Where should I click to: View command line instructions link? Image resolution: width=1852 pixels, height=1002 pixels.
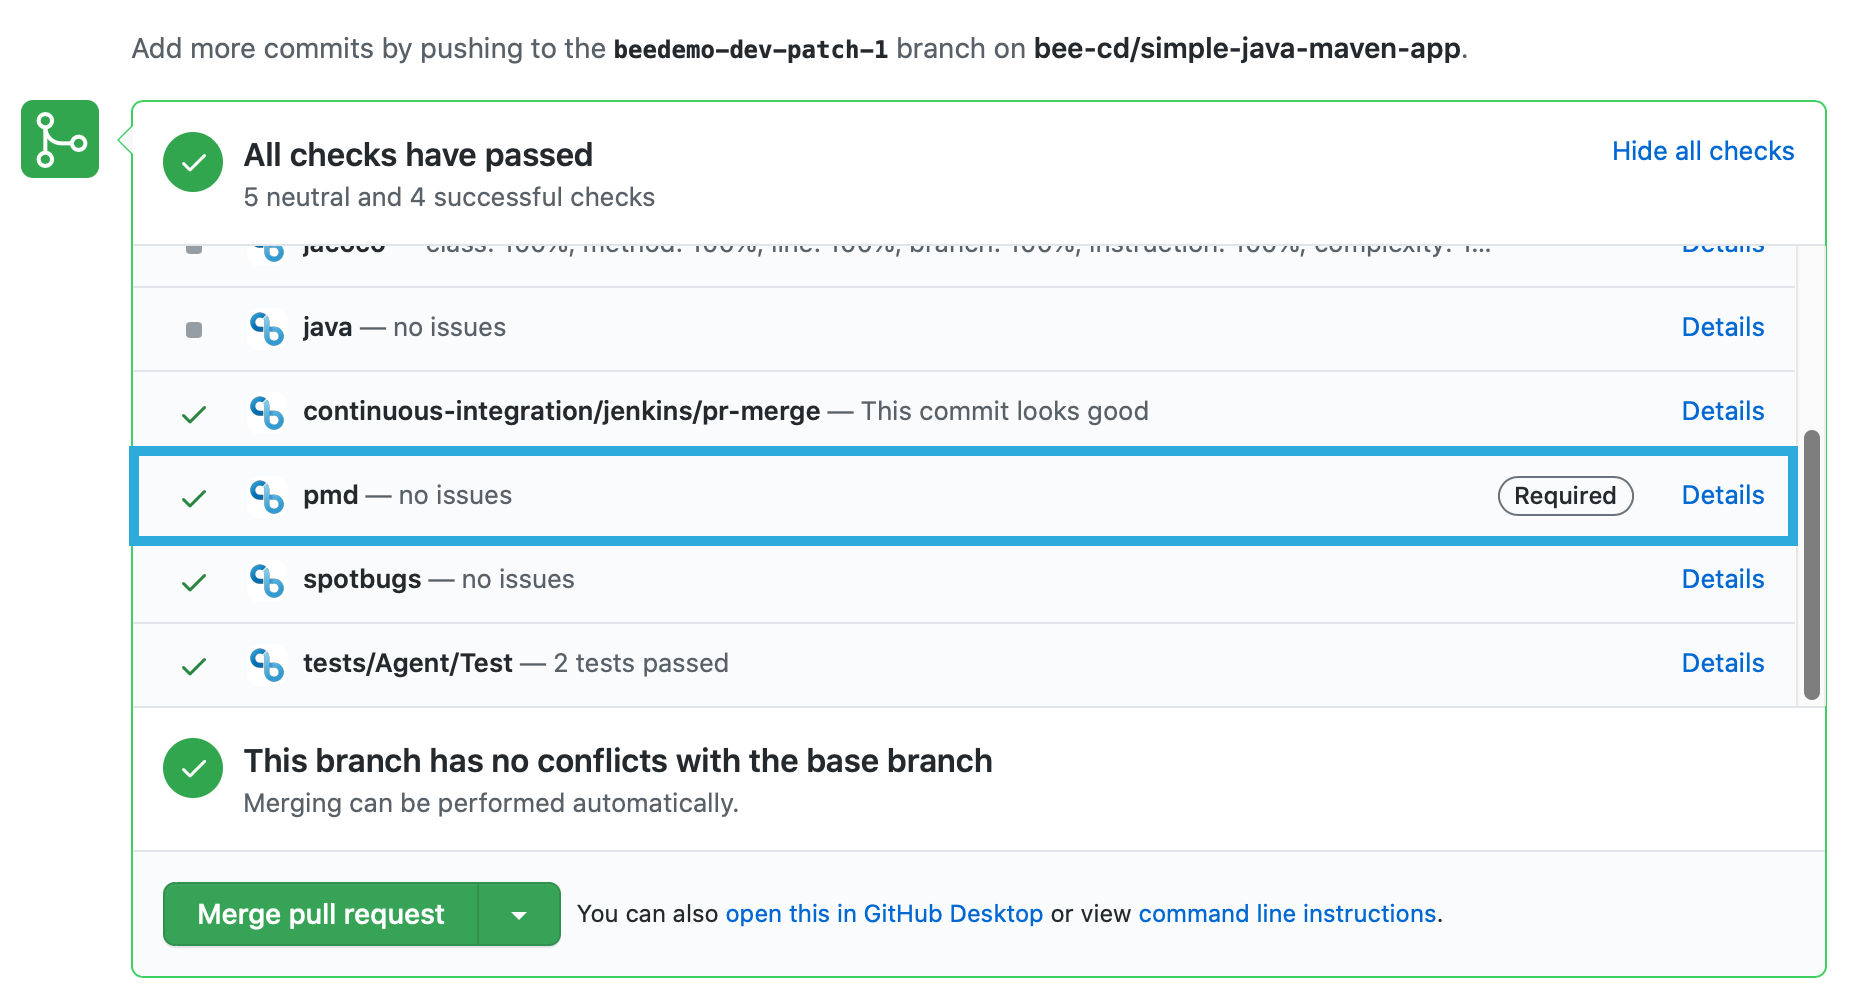pyautogui.click(x=1287, y=914)
